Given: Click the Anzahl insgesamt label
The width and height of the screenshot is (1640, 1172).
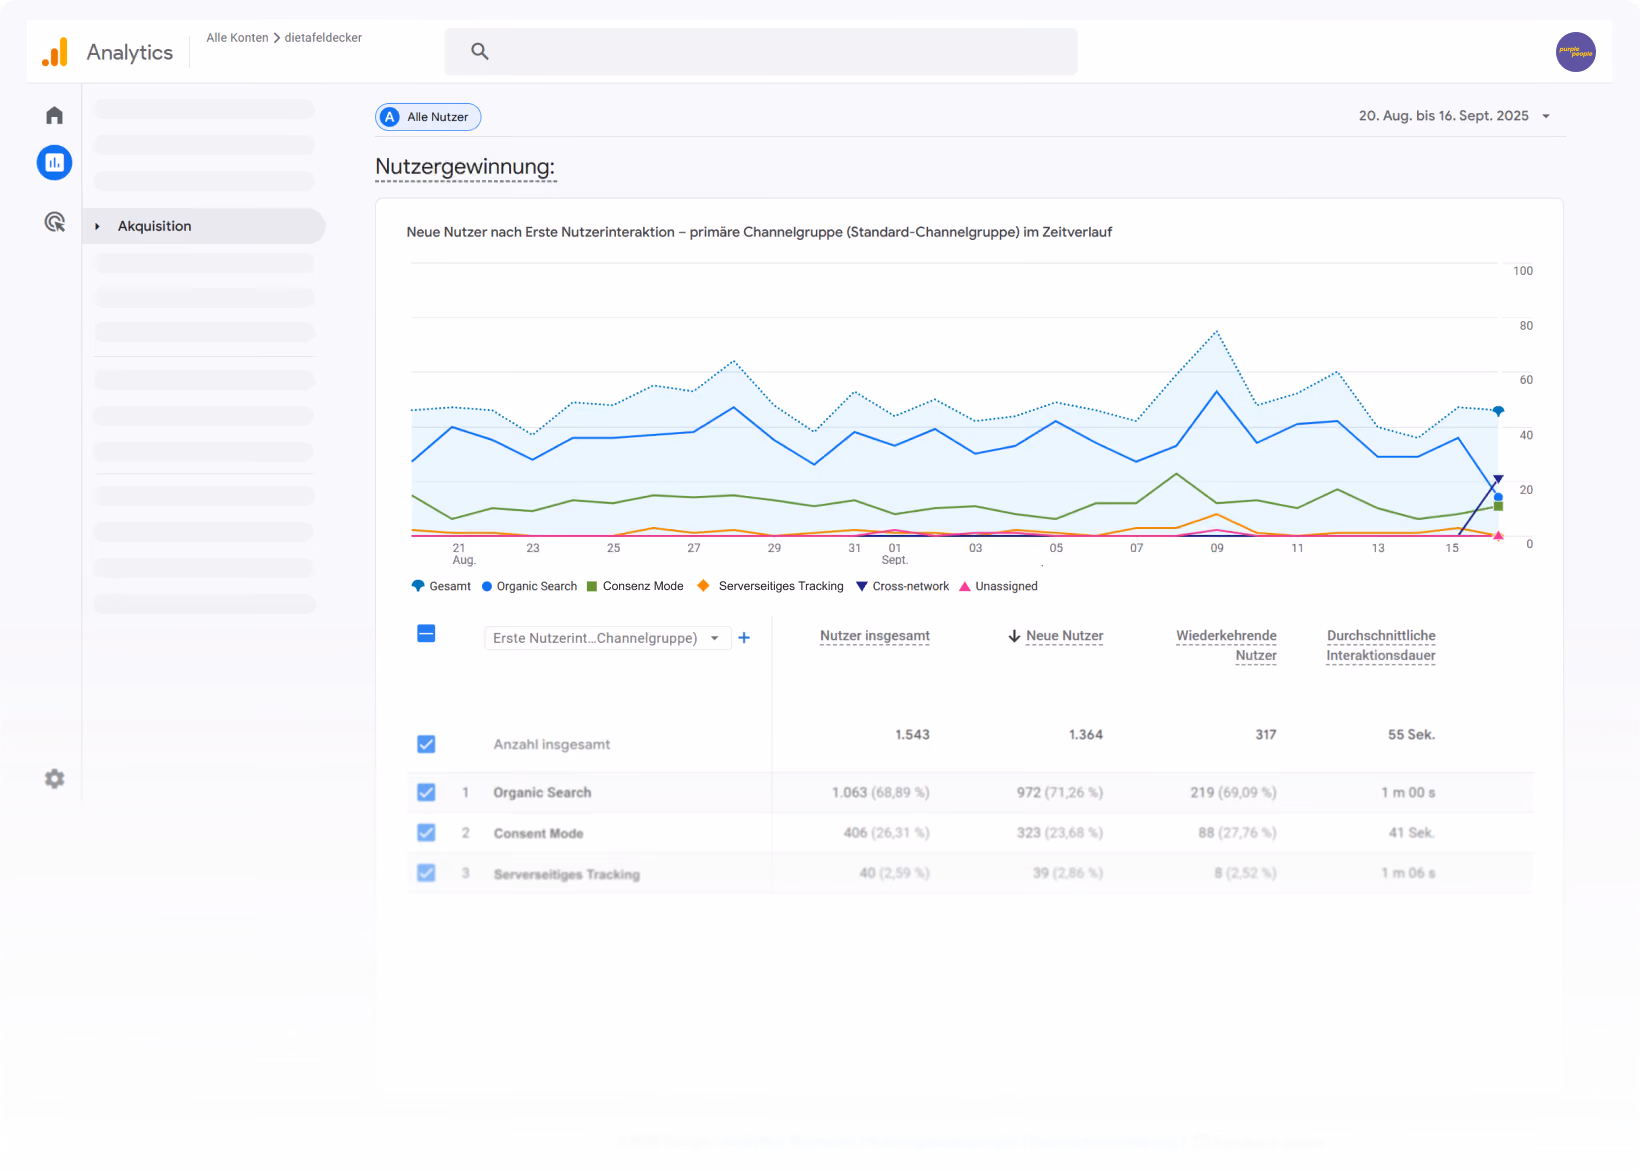Looking at the screenshot, I should (x=551, y=744).
